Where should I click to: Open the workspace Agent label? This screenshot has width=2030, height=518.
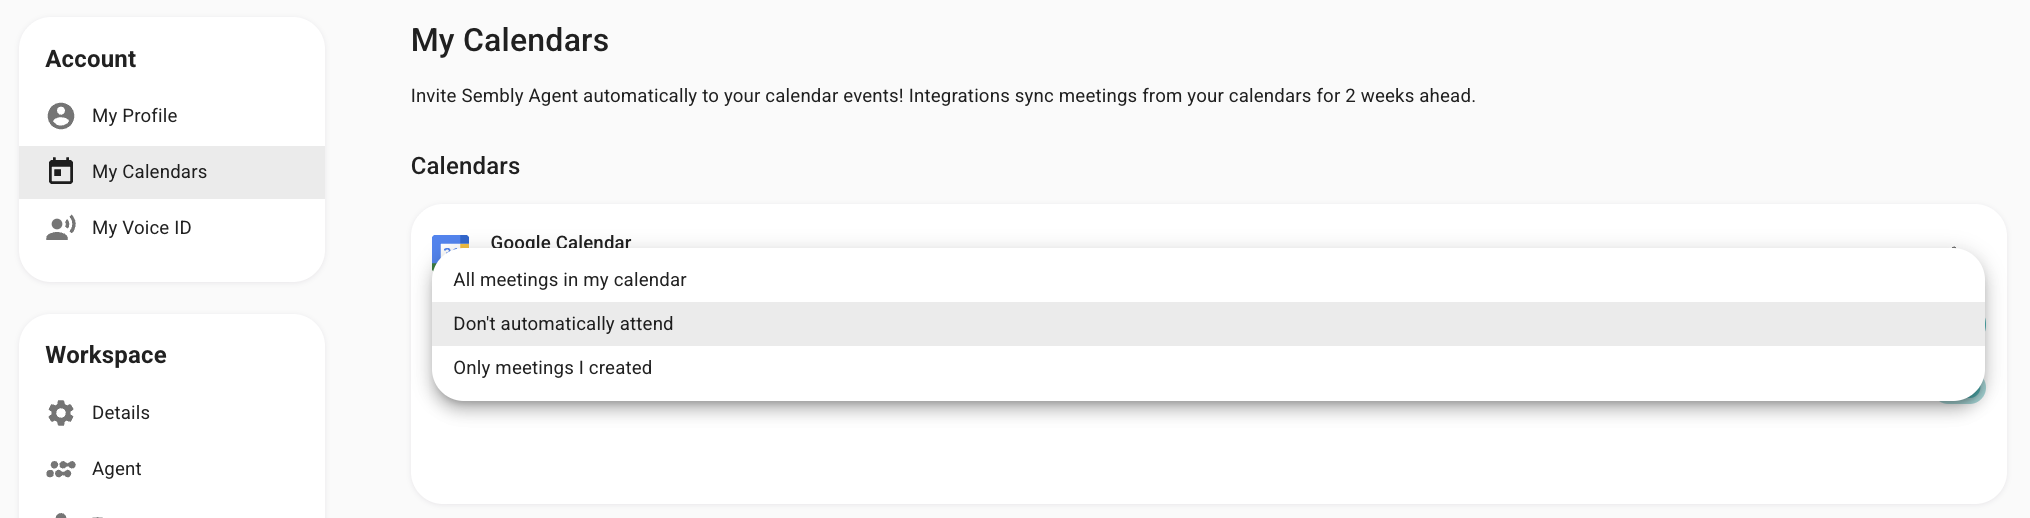click(x=116, y=469)
